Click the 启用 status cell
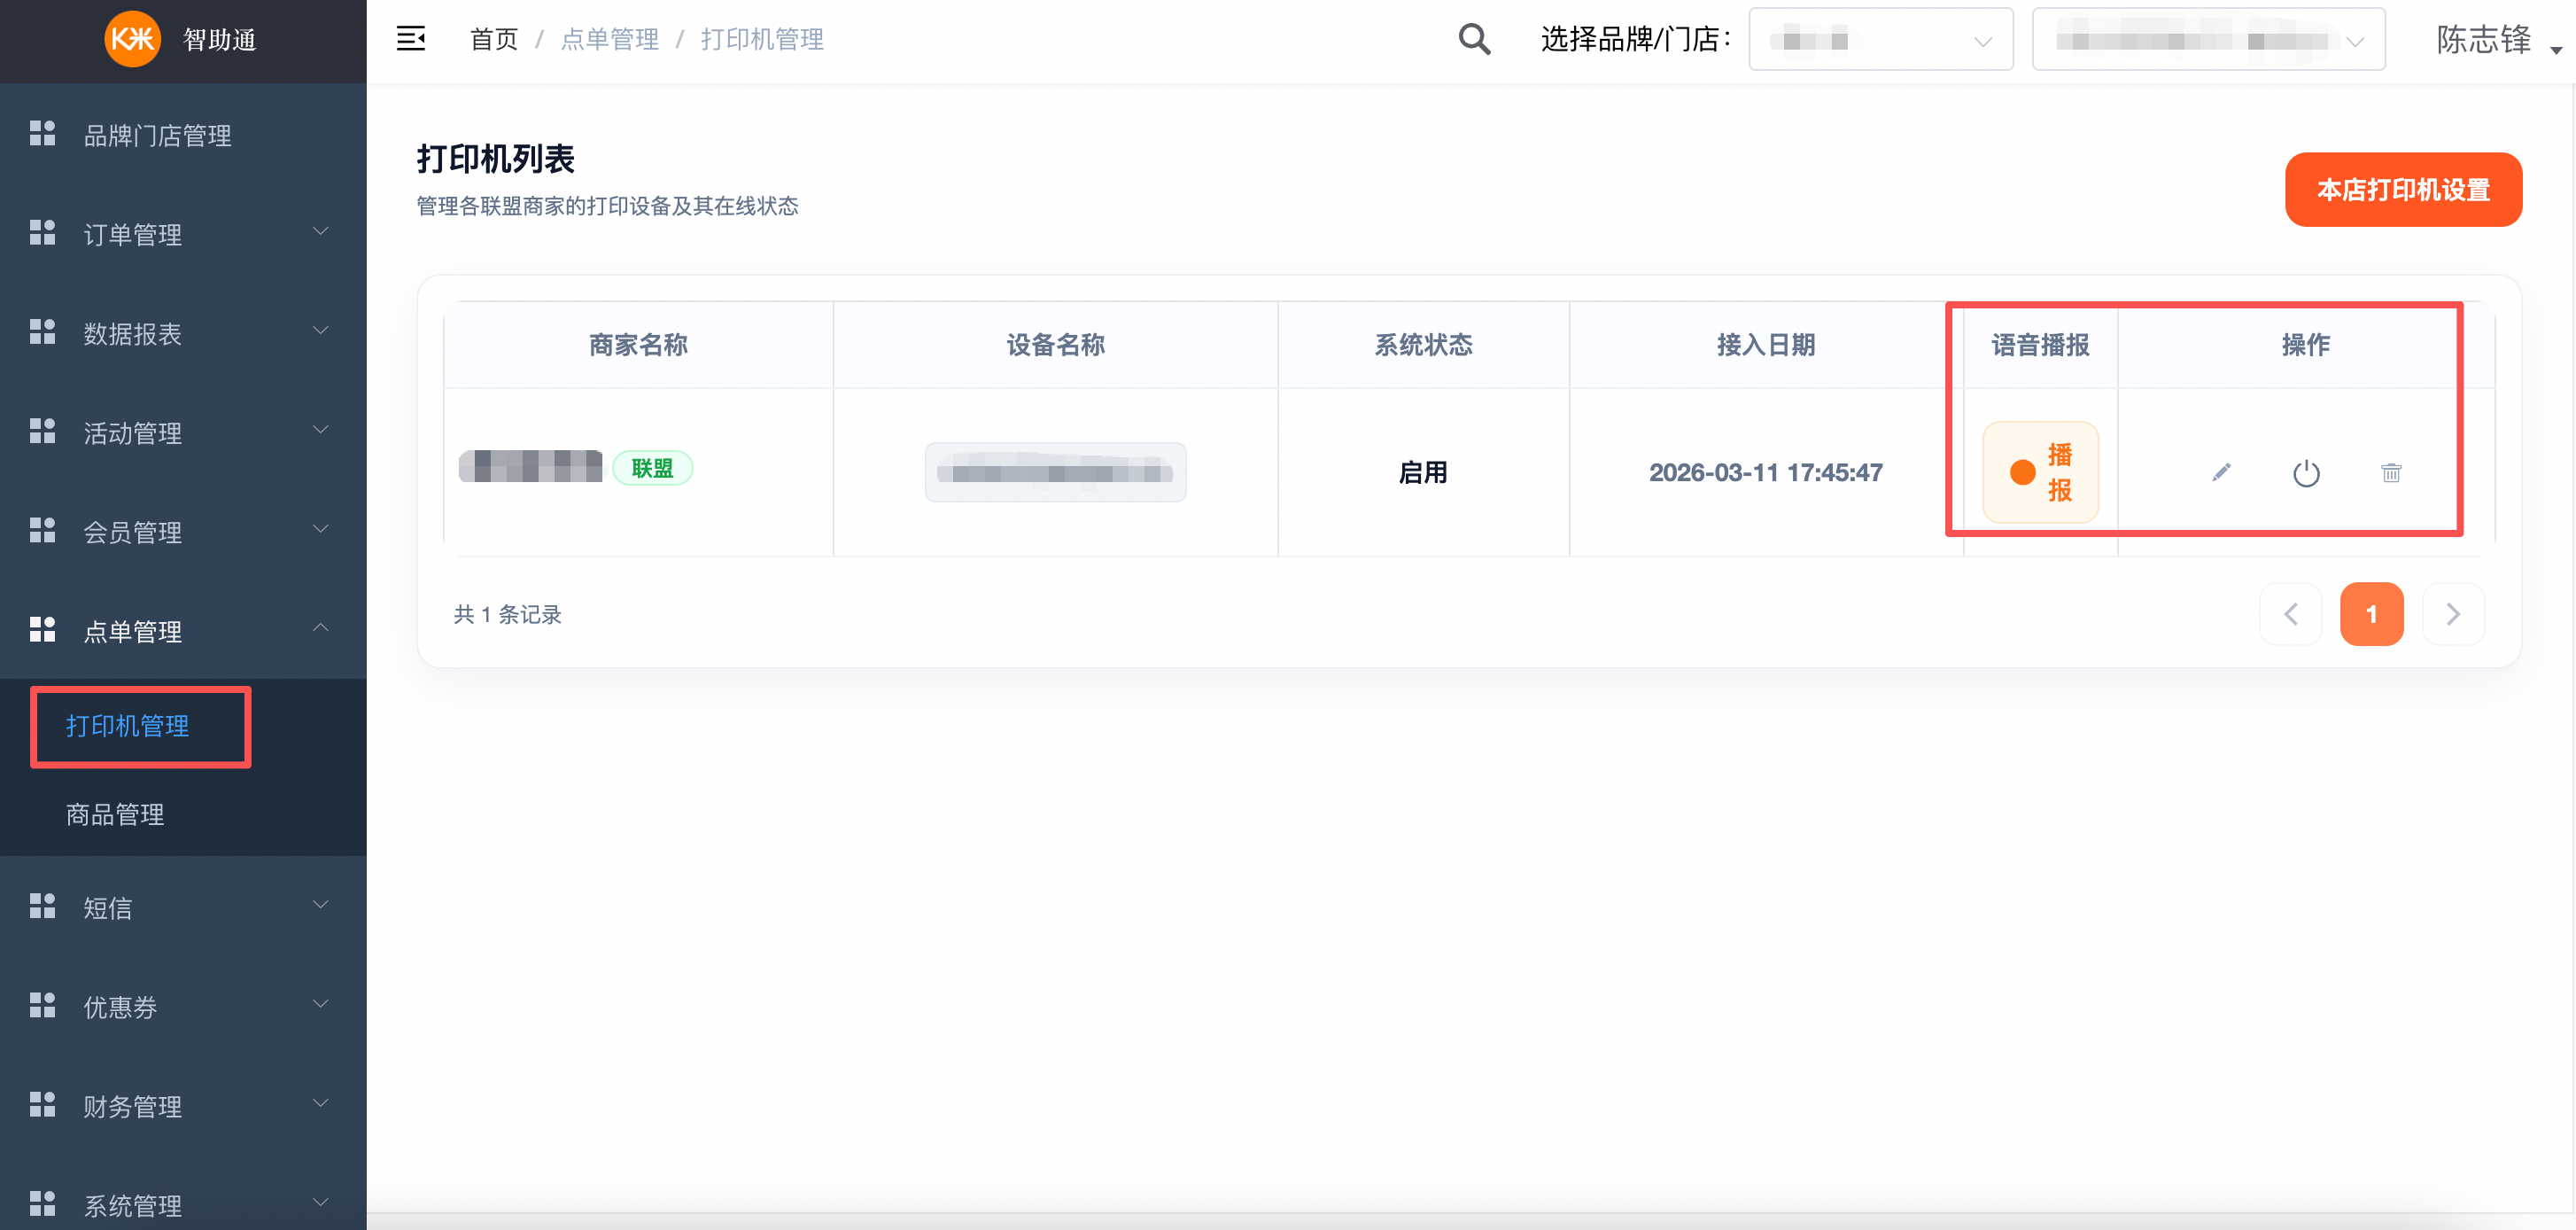This screenshot has height=1230, width=2576. click(x=1423, y=472)
